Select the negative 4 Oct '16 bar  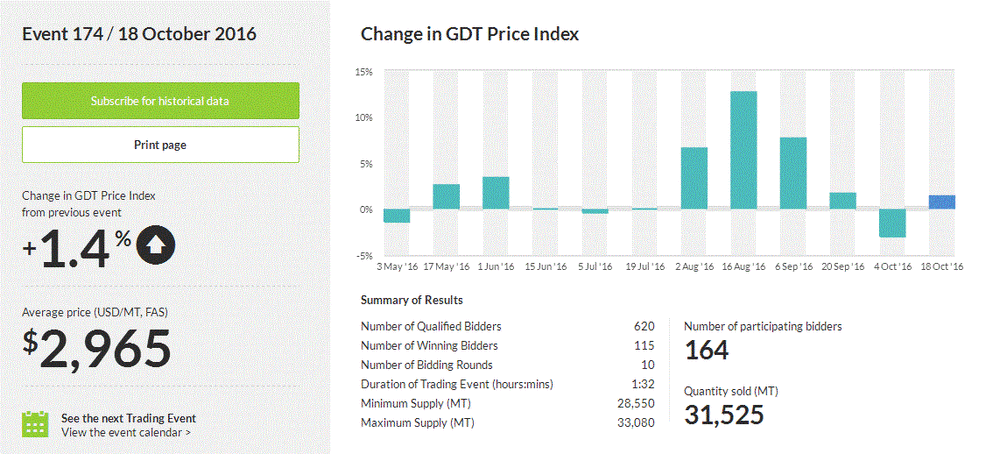892,223
